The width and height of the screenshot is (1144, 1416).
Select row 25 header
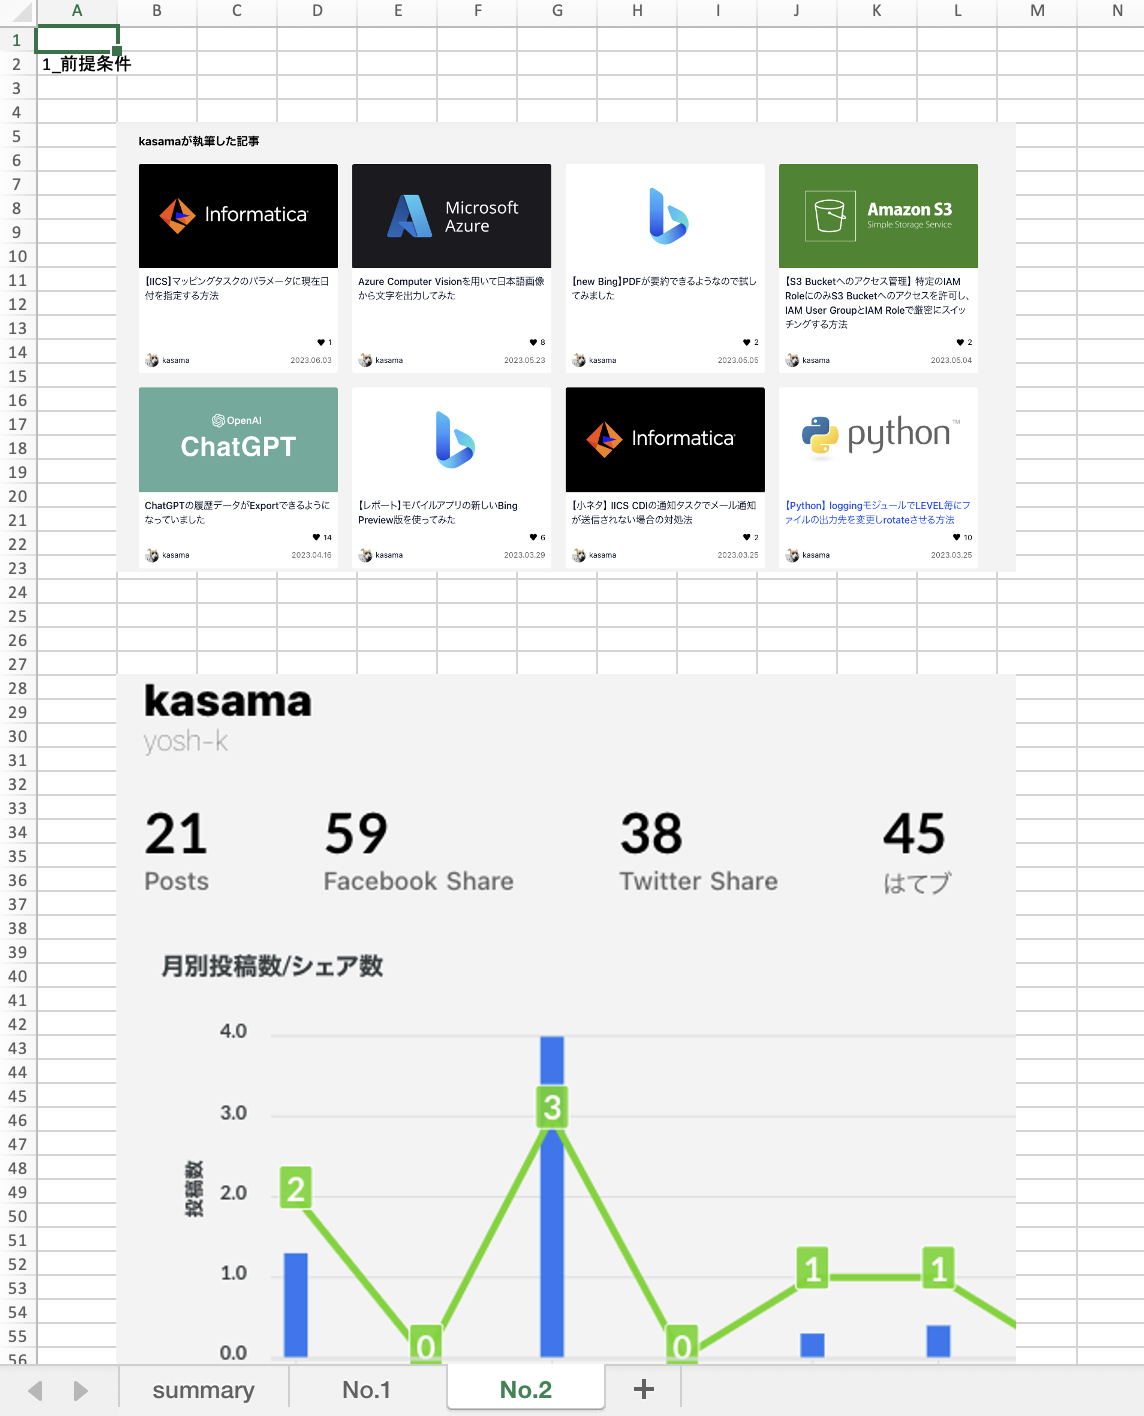tap(17, 616)
